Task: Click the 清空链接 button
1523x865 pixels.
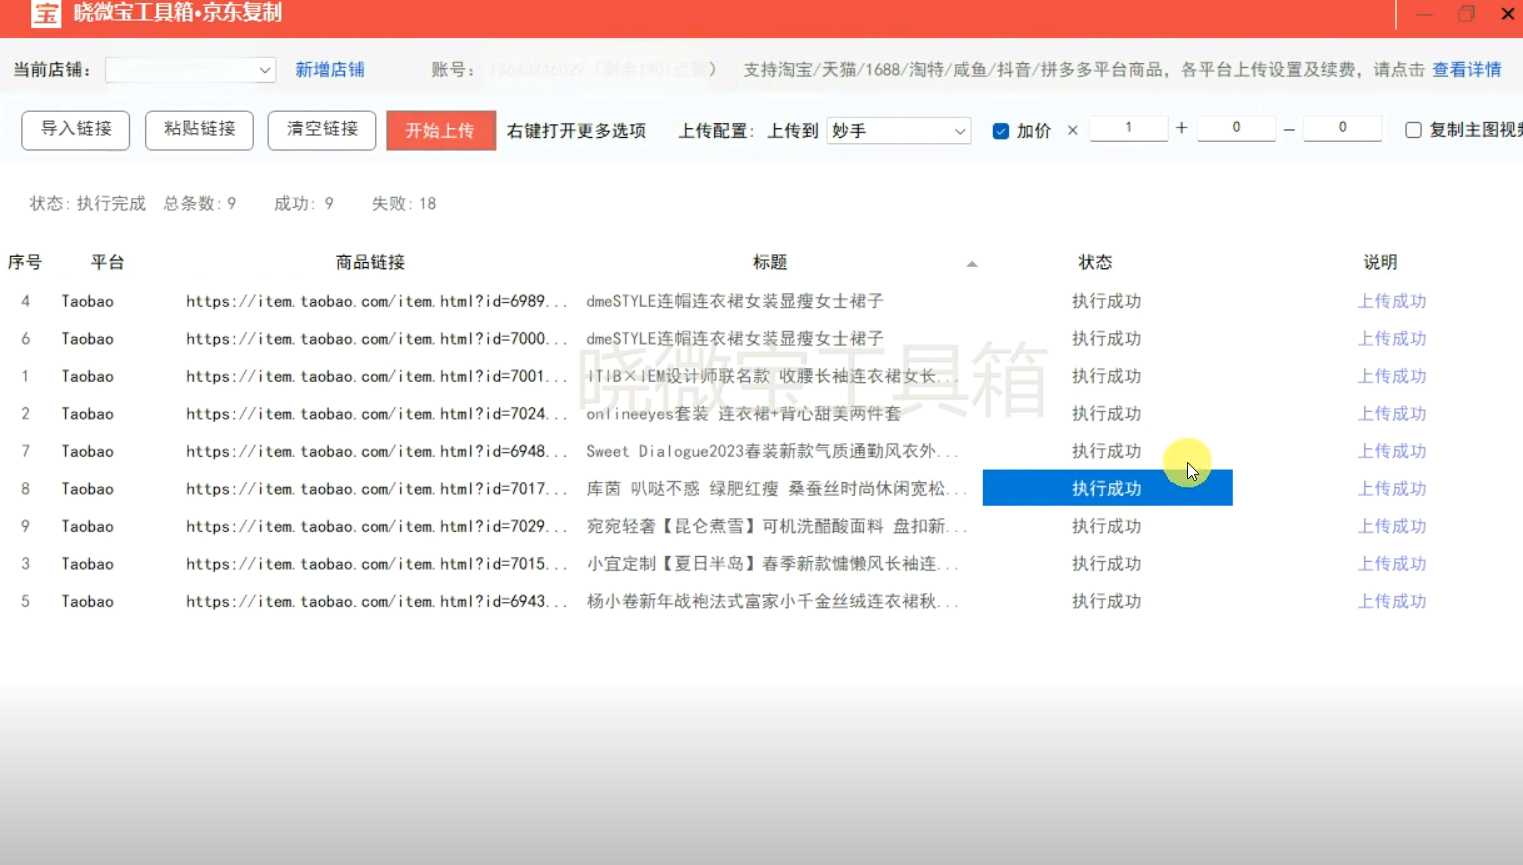Action: [322, 130]
